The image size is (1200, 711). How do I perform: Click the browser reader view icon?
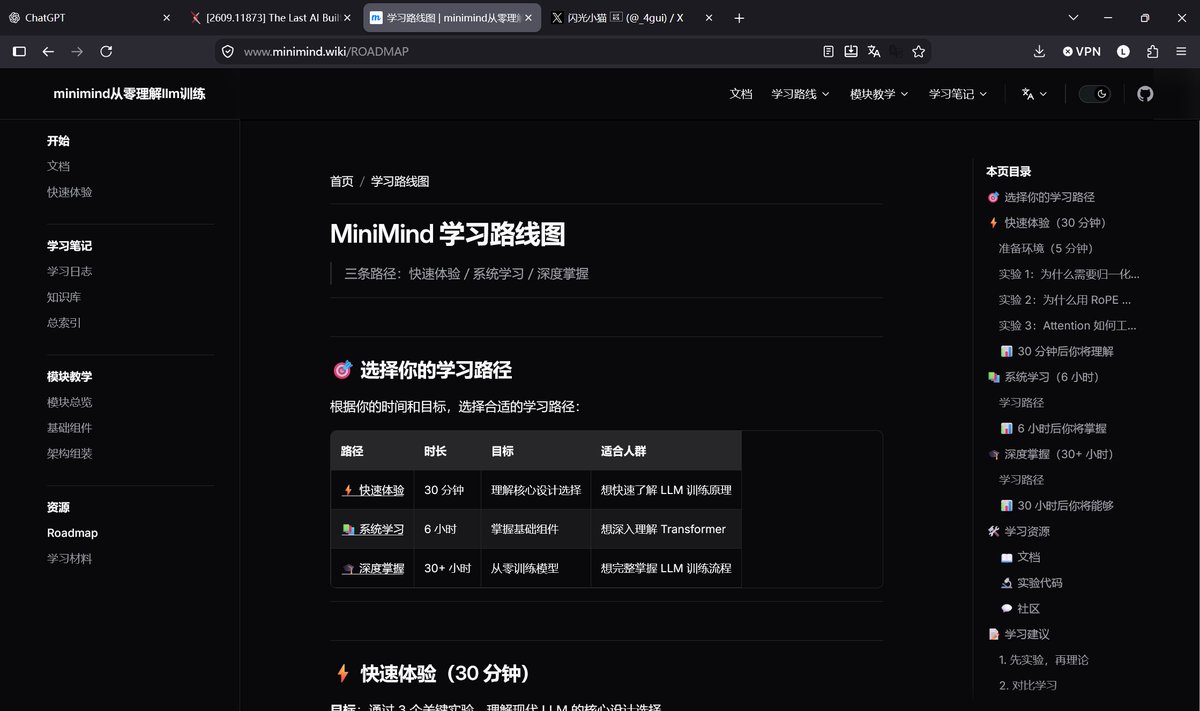828,51
